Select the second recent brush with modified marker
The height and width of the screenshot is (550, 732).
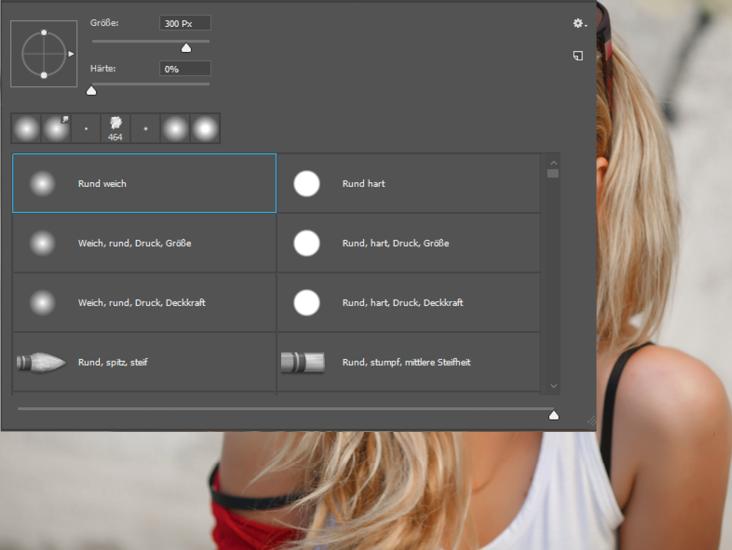click(x=56, y=128)
